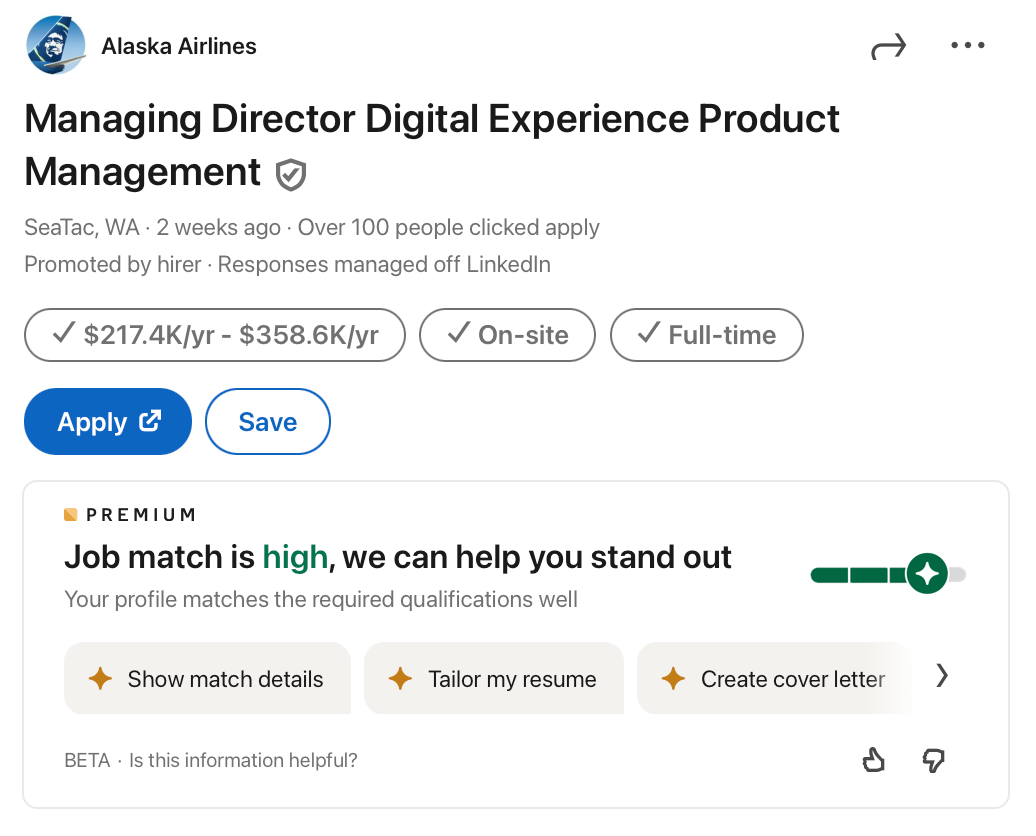Click the gold Premium badge icon
Image resolution: width=1036 pixels, height=836 pixels.
coord(71,515)
